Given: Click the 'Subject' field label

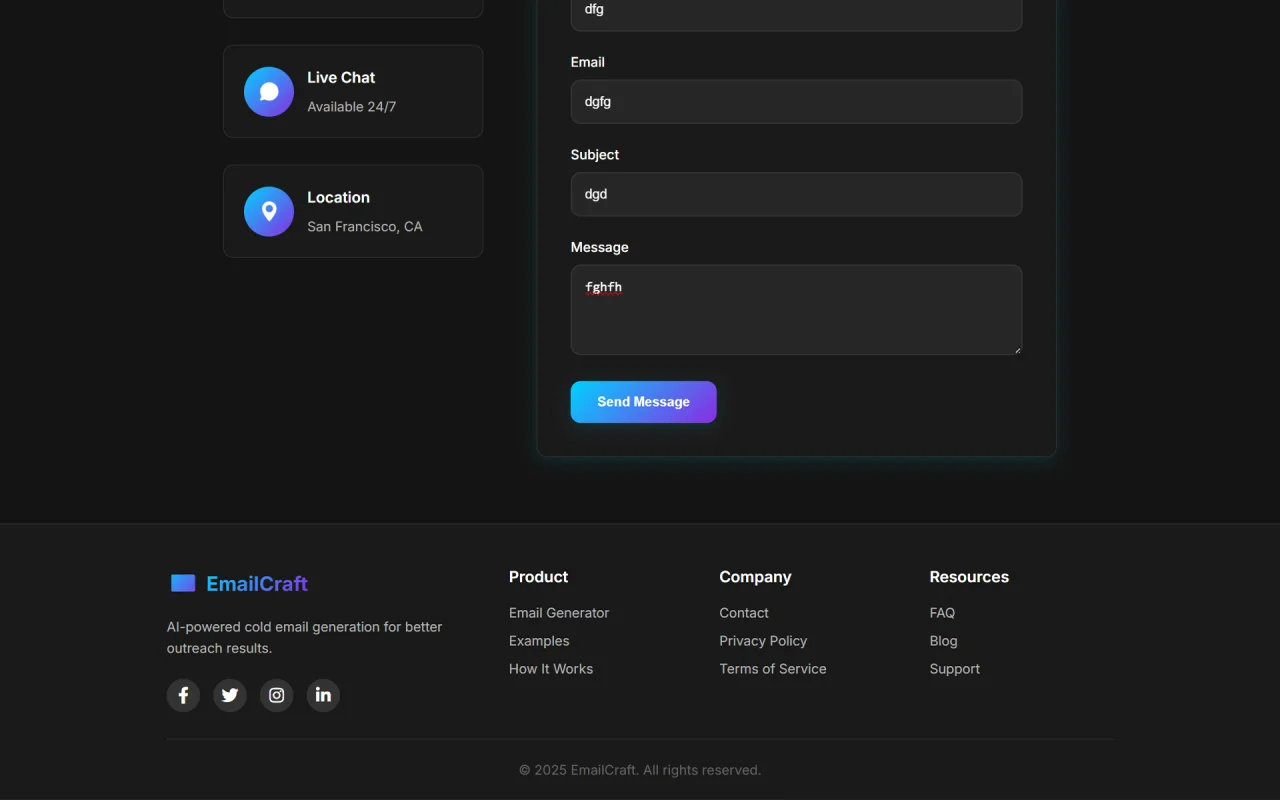Looking at the screenshot, I should [595, 155].
